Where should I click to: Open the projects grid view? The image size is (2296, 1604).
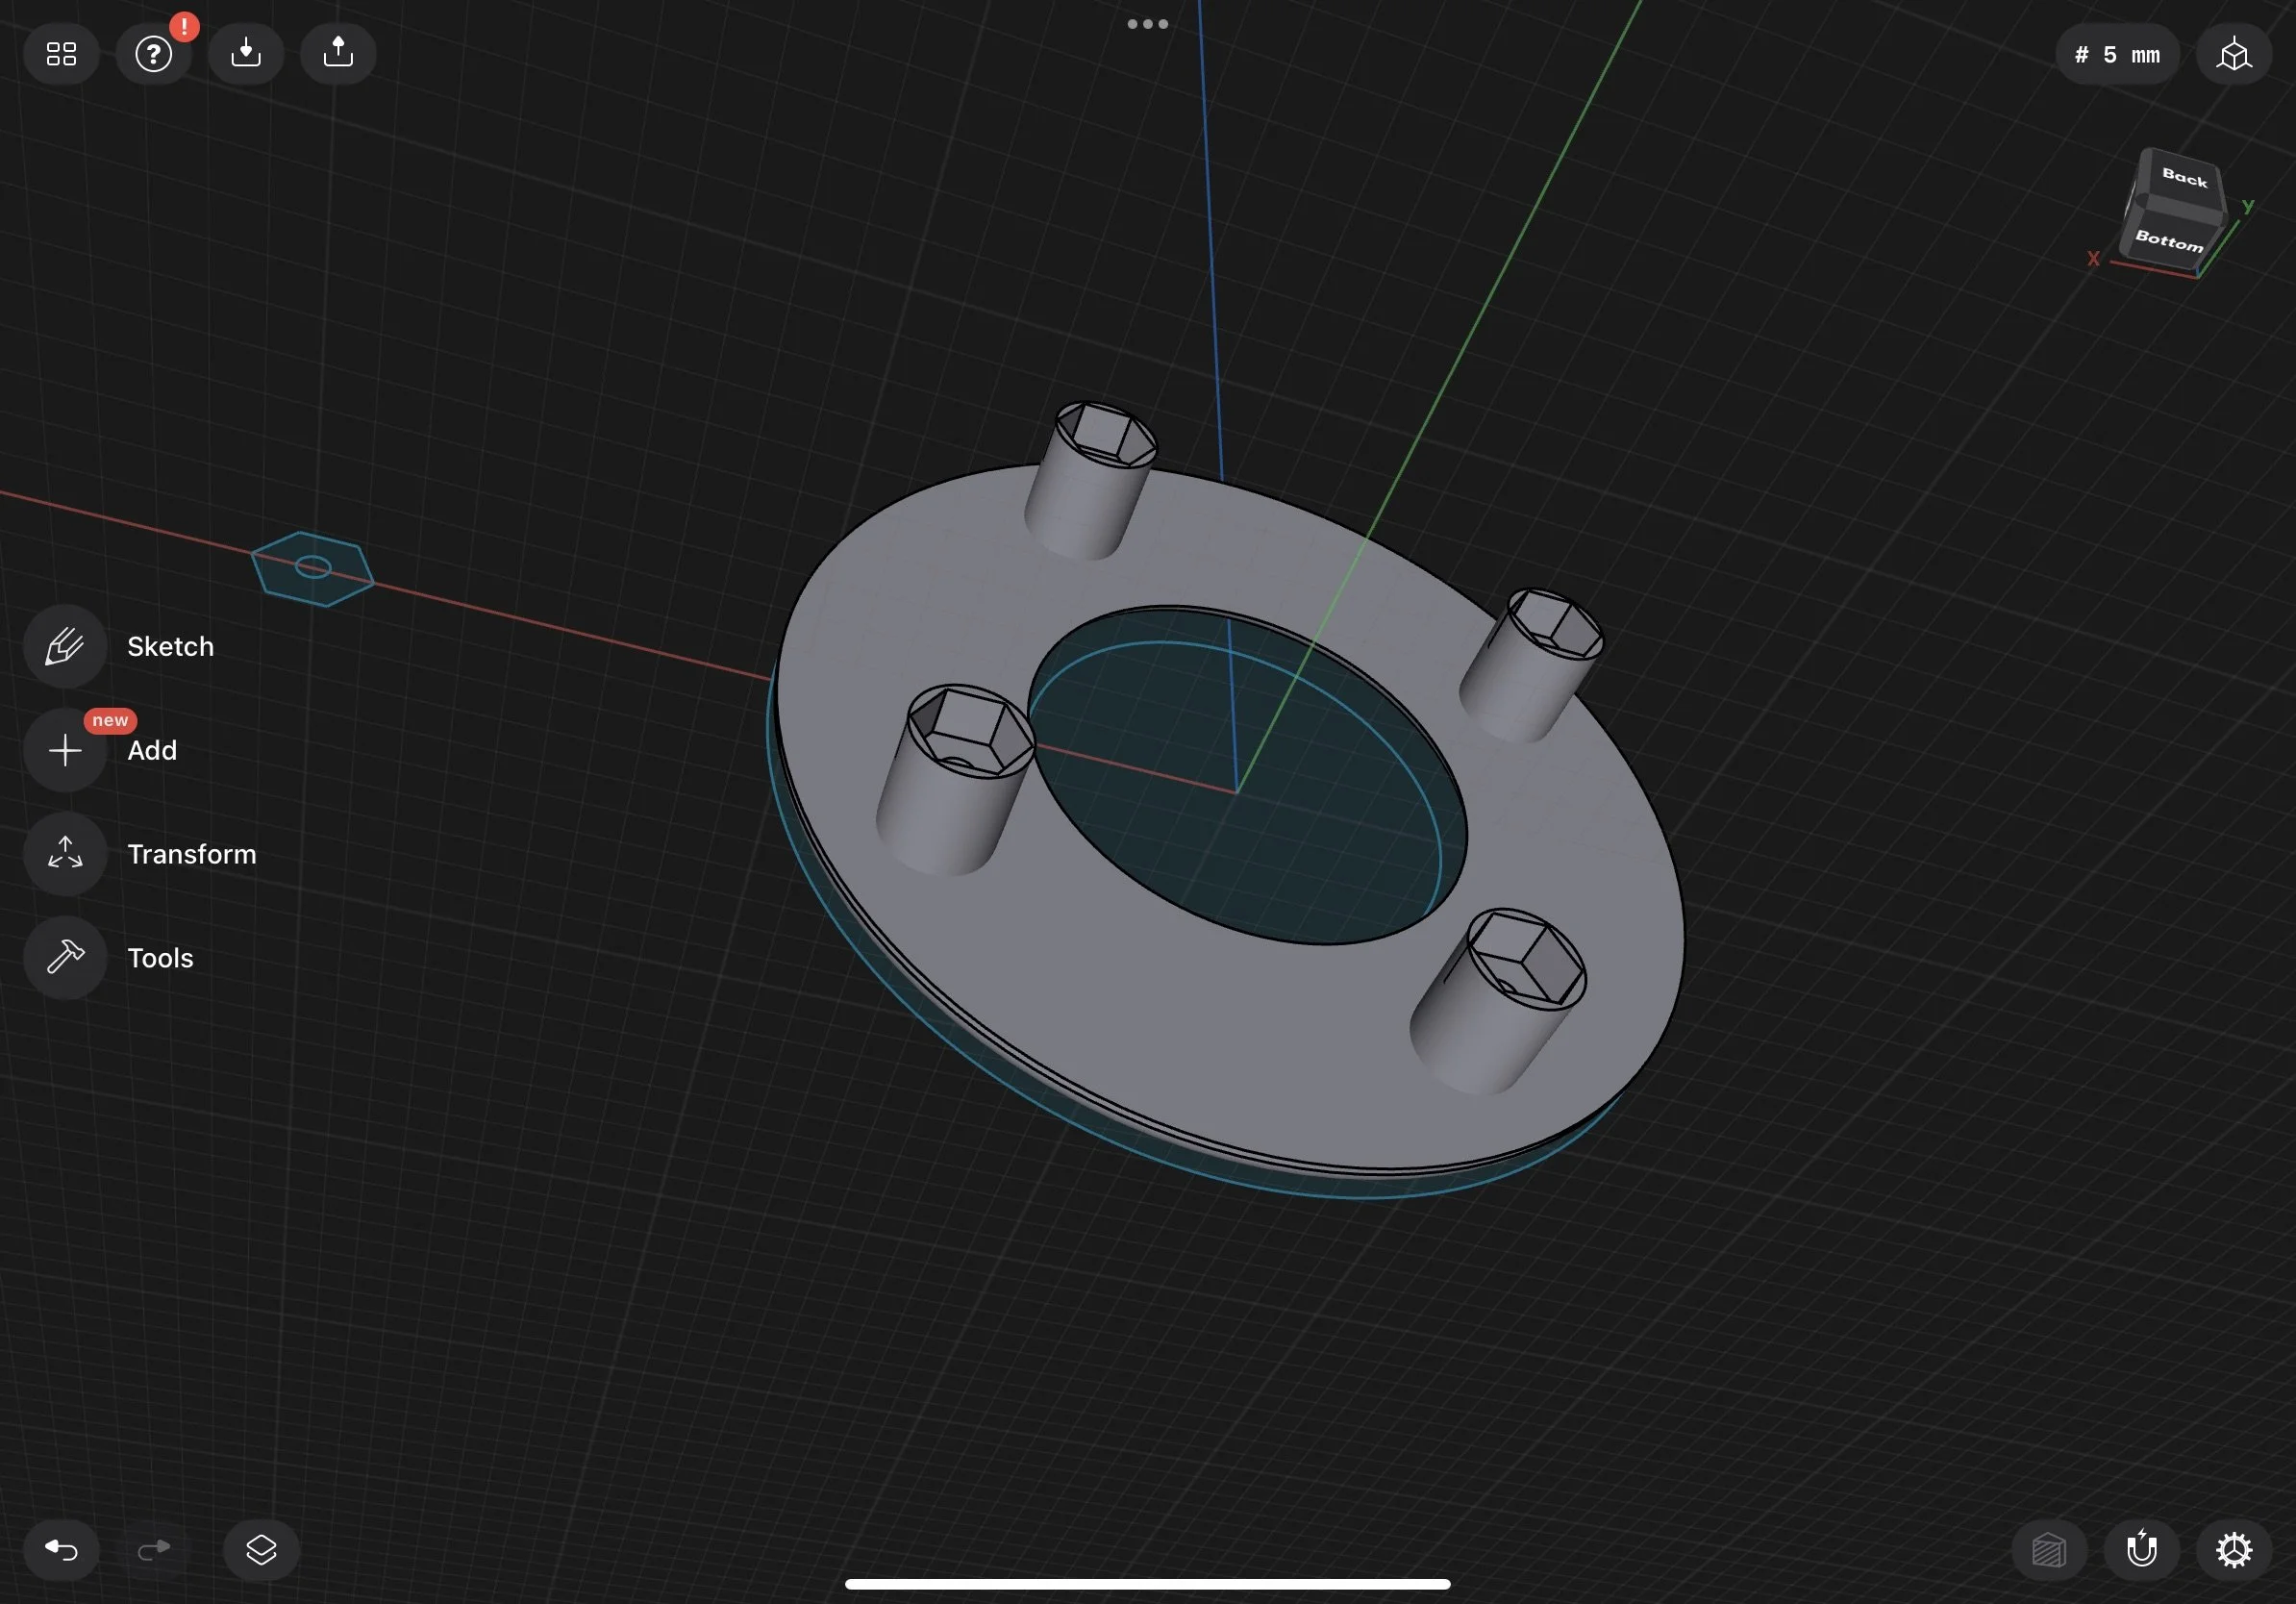point(61,54)
